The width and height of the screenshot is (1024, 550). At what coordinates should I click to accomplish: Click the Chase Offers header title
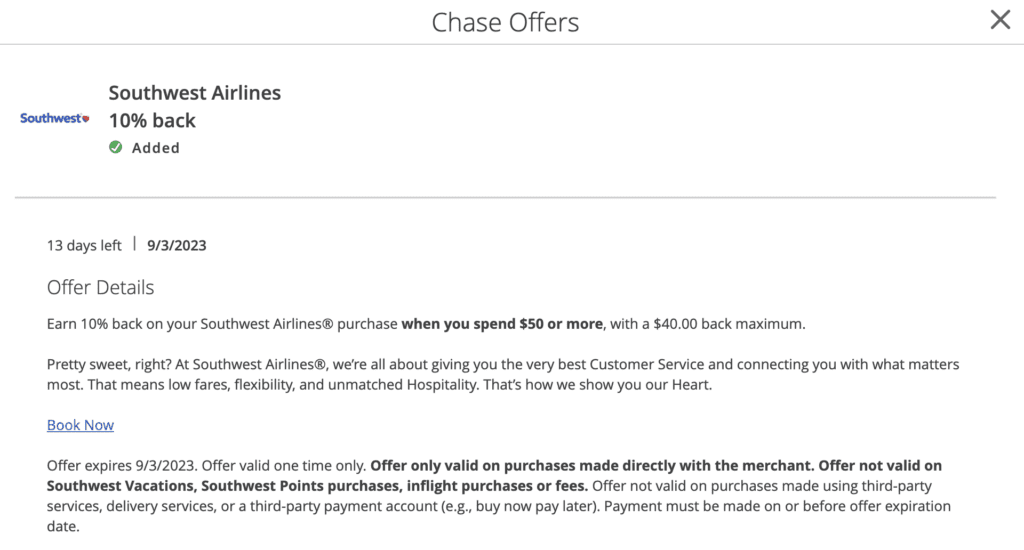[505, 22]
